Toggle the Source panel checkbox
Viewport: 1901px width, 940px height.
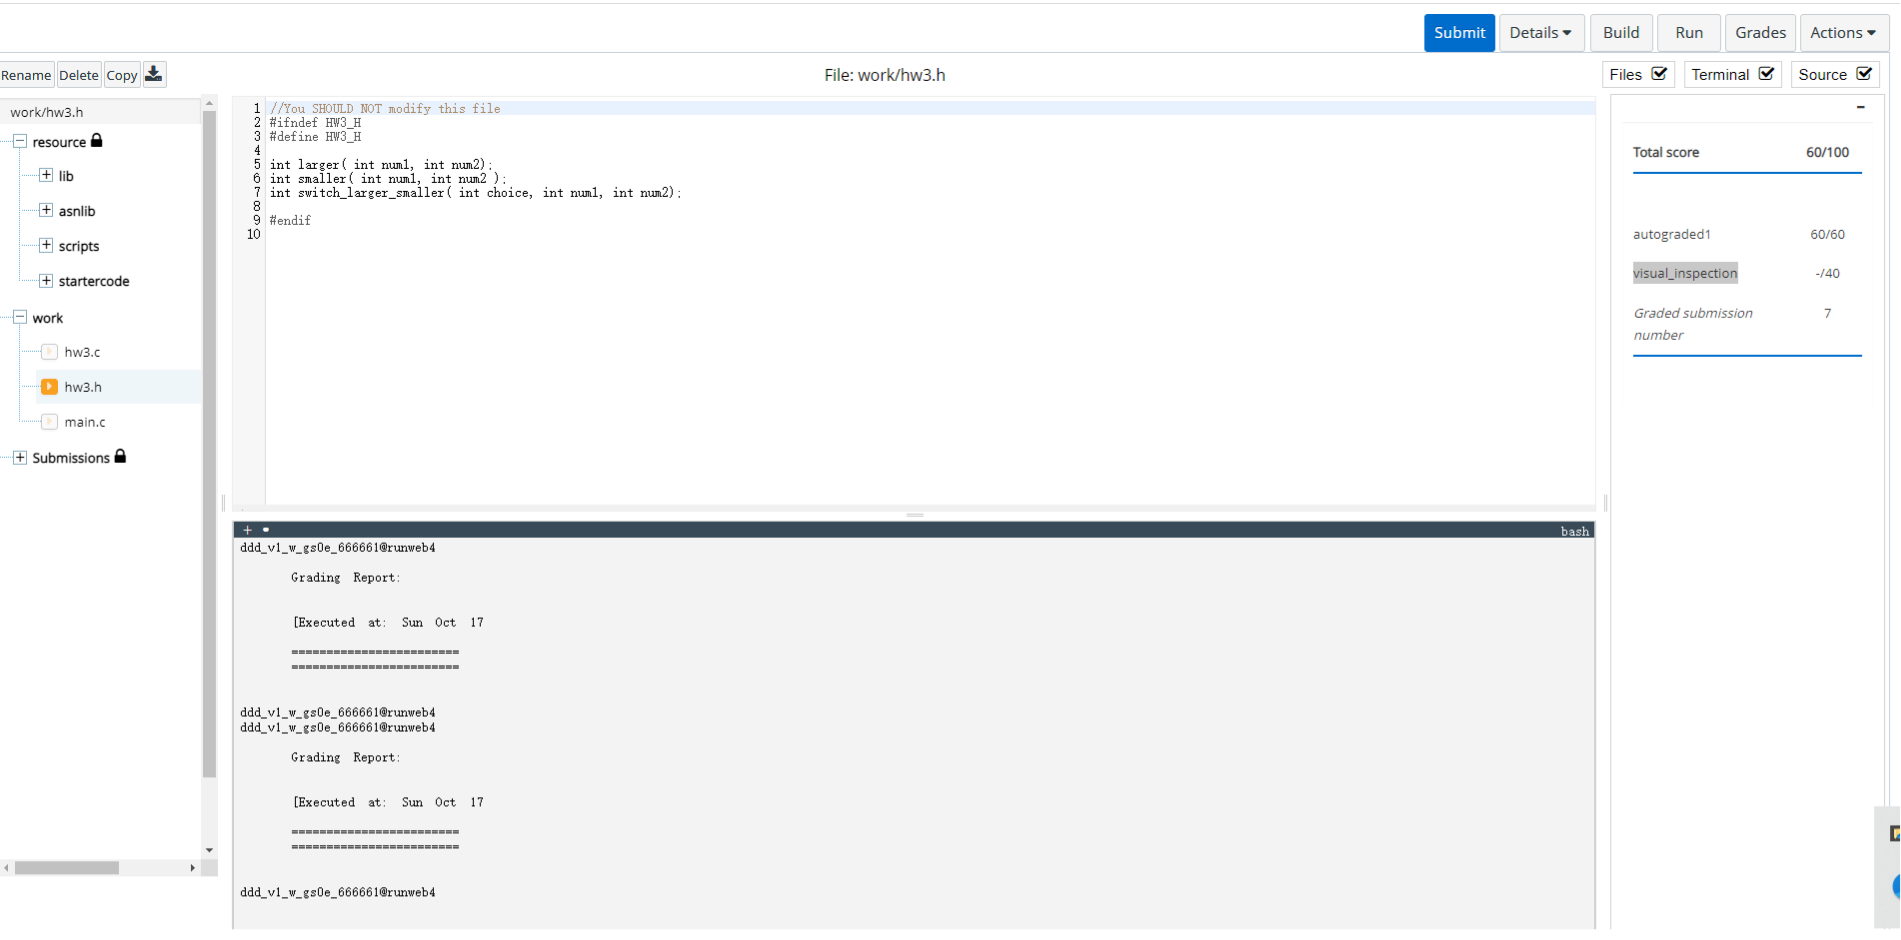tap(1864, 74)
